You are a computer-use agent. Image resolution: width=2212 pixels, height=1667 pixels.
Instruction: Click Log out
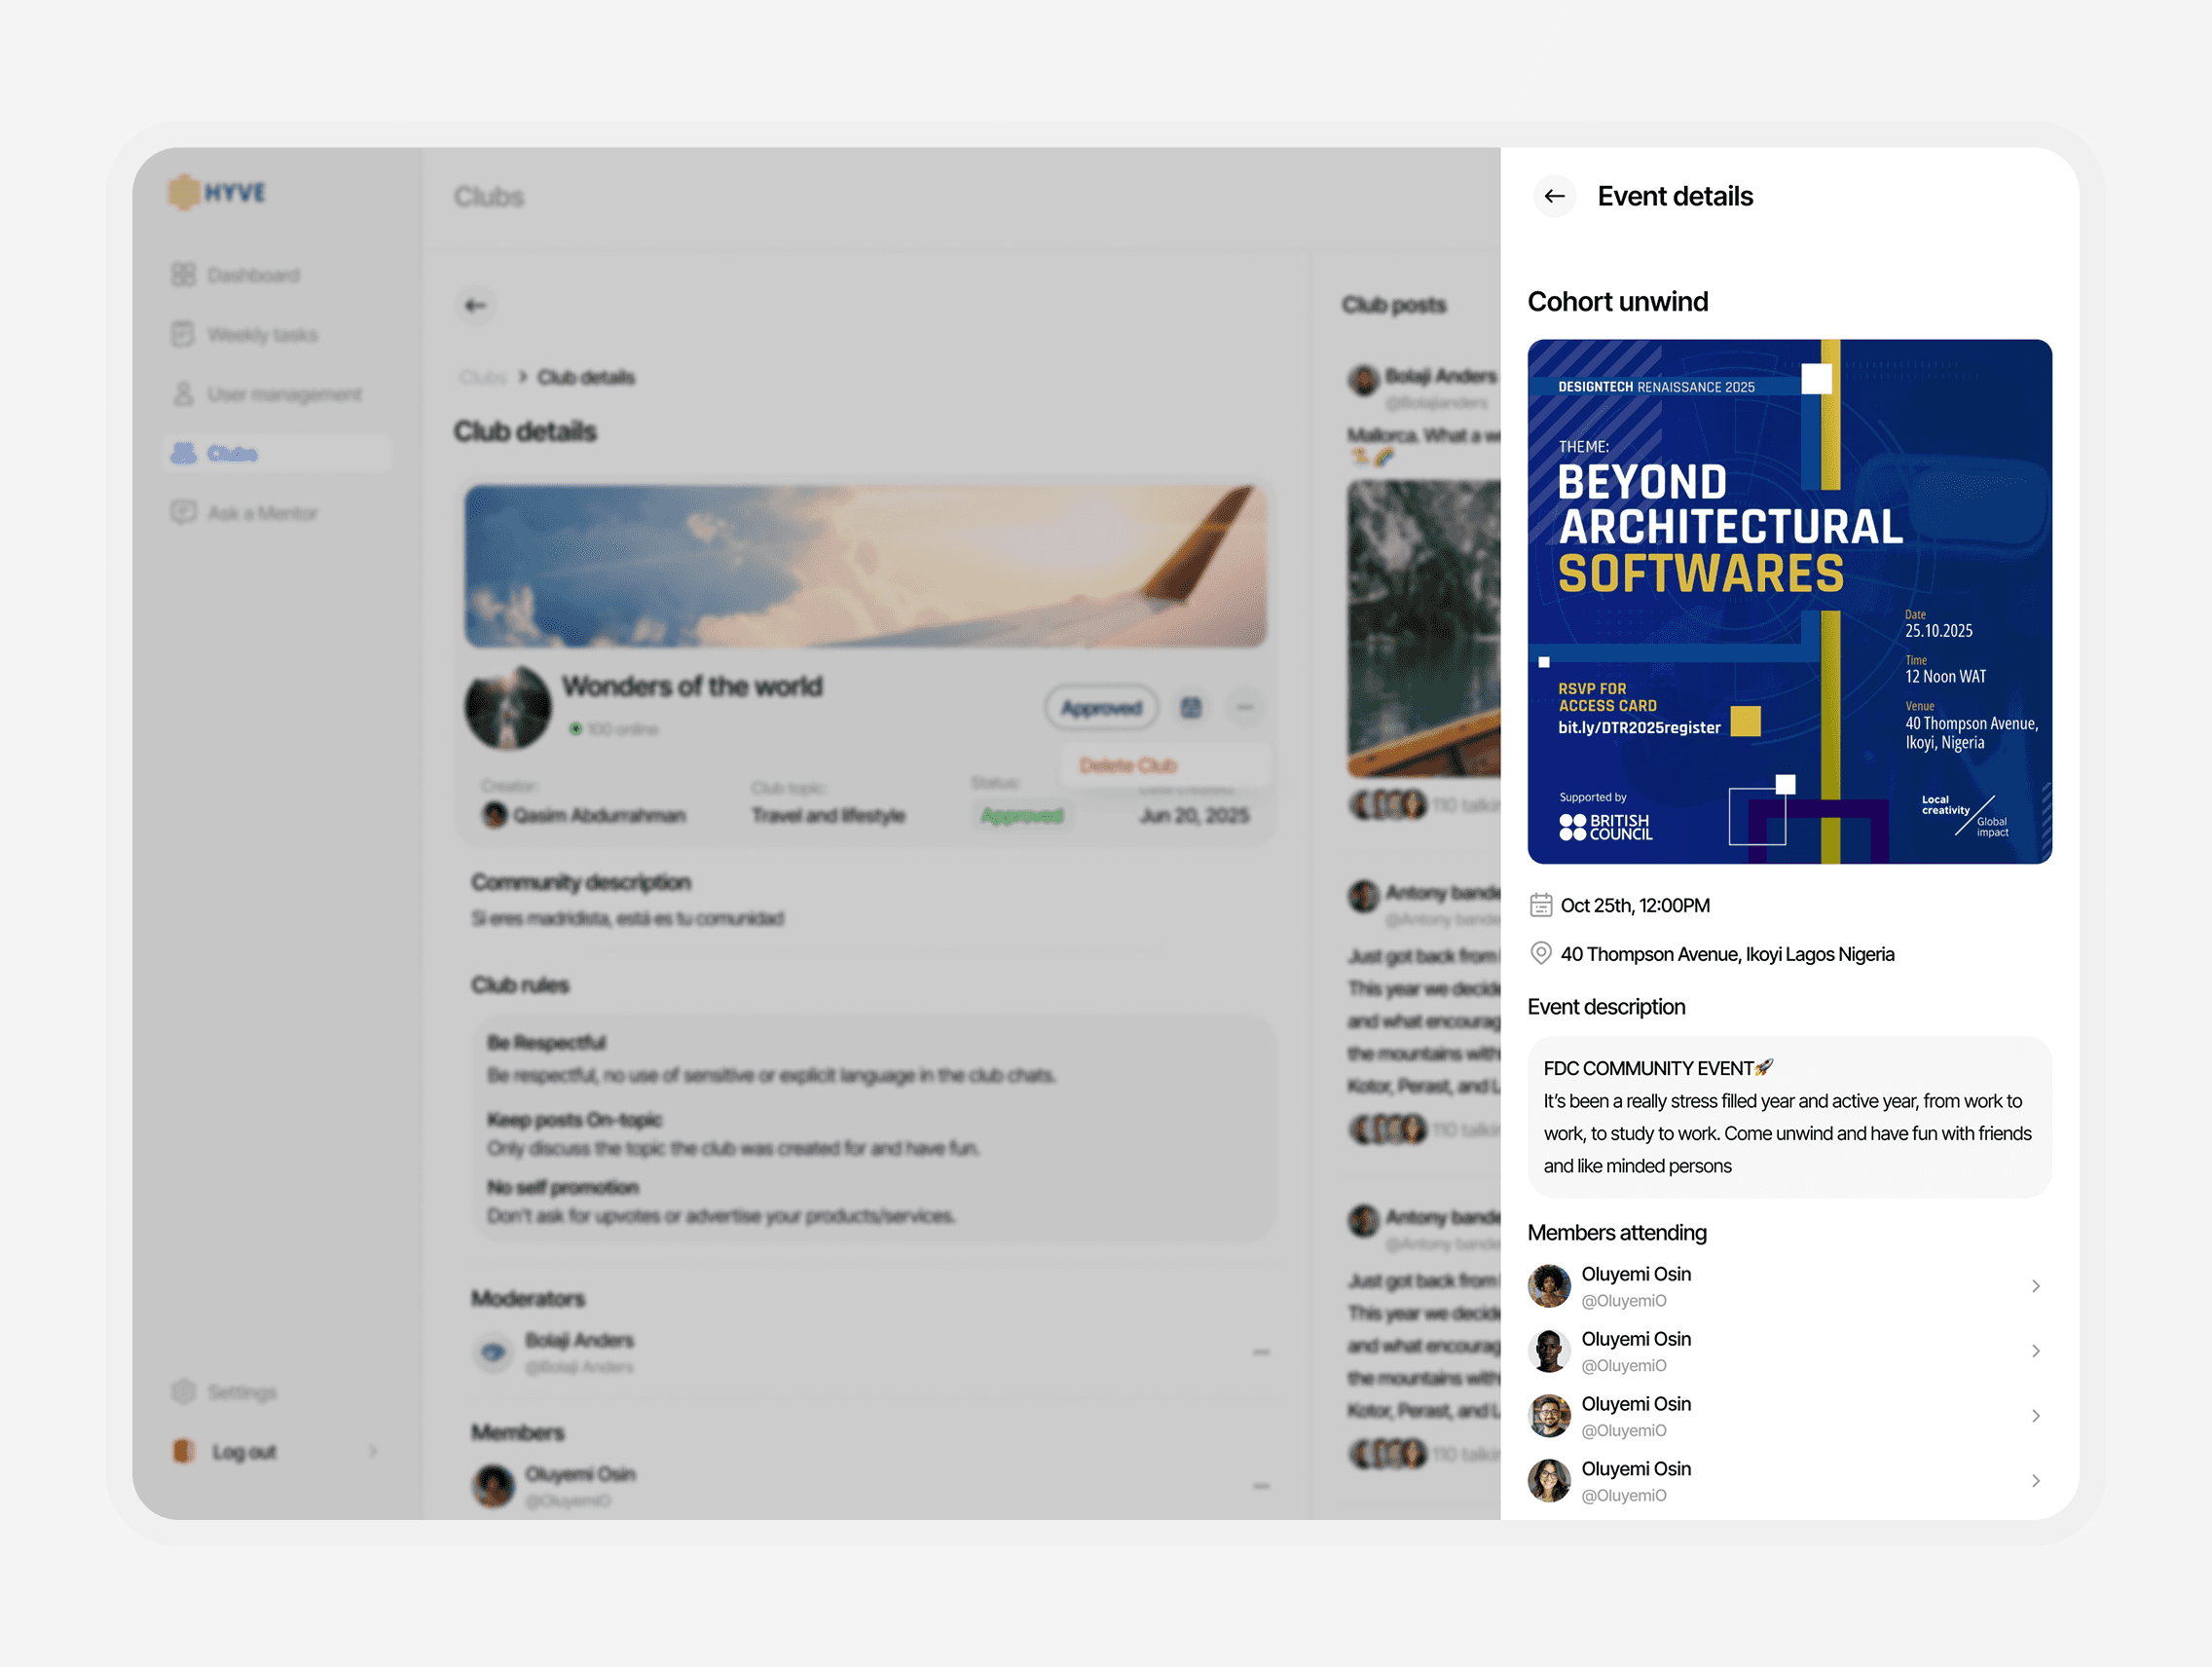tap(244, 1451)
